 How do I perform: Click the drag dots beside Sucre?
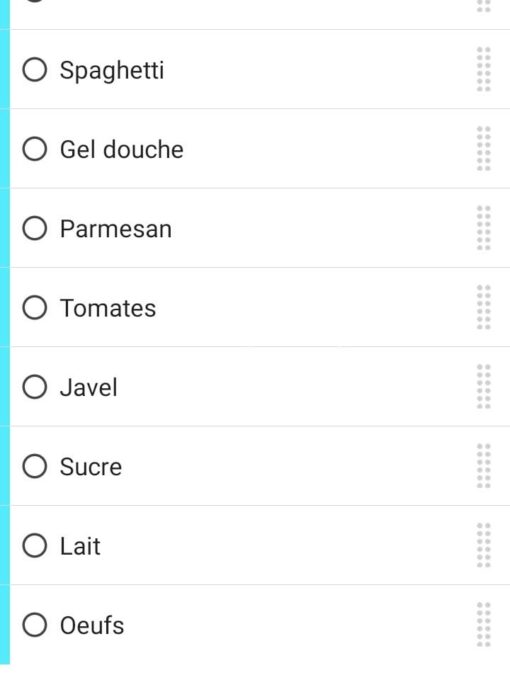(484, 466)
